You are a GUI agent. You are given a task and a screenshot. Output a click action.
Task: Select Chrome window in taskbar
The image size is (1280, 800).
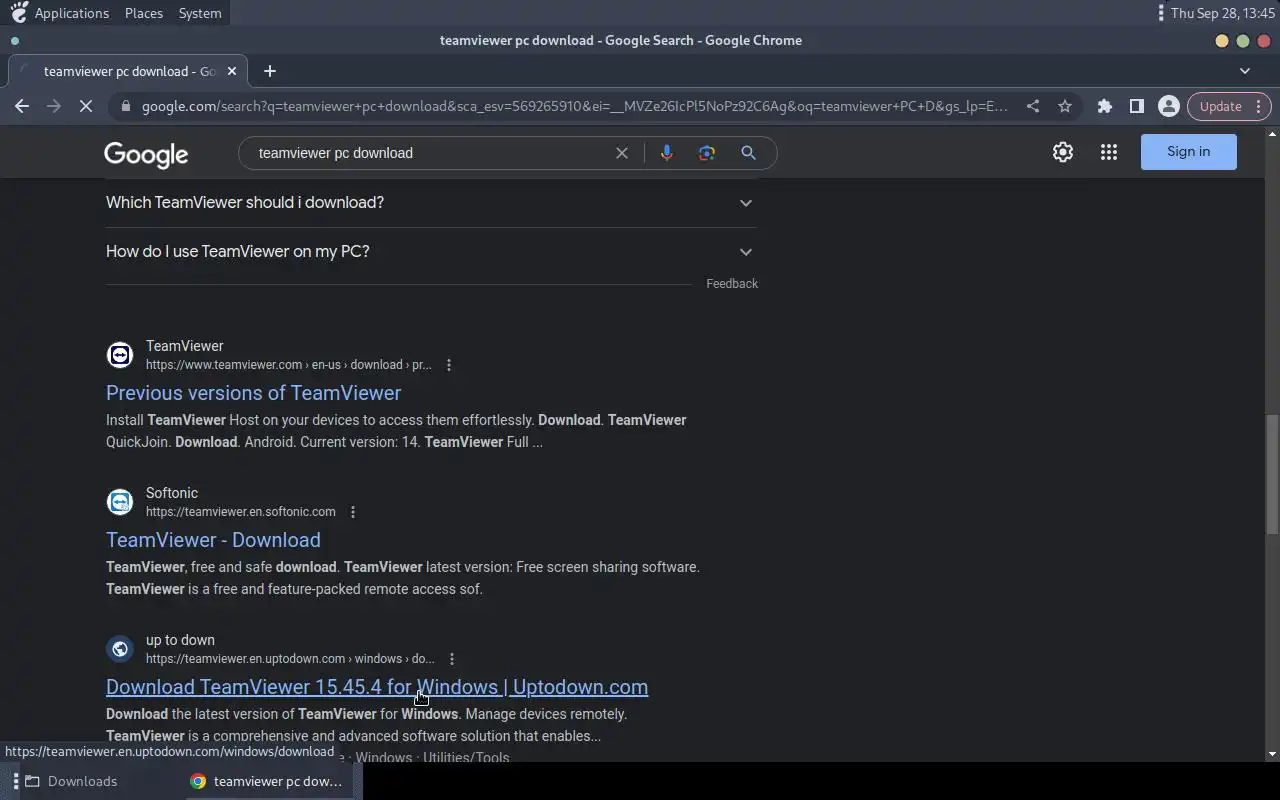point(268,781)
